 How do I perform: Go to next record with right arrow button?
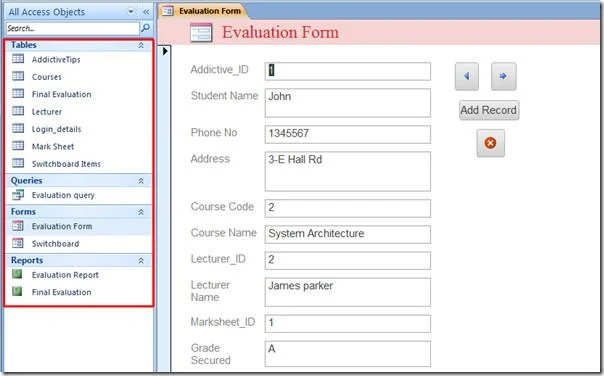(503, 76)
